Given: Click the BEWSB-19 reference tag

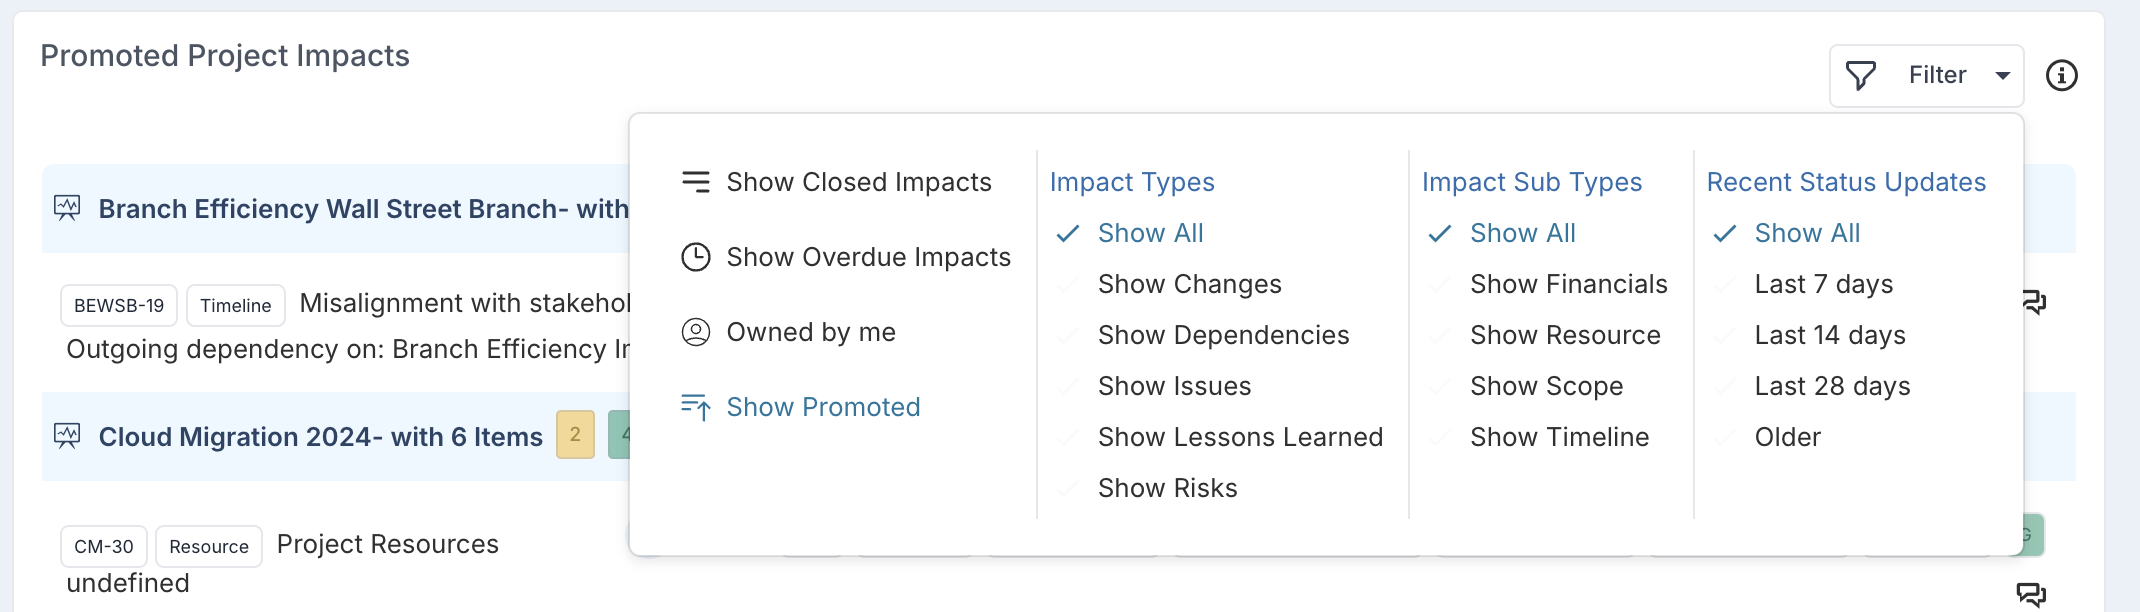Looking at the screenshot, I should click(119, 306).
